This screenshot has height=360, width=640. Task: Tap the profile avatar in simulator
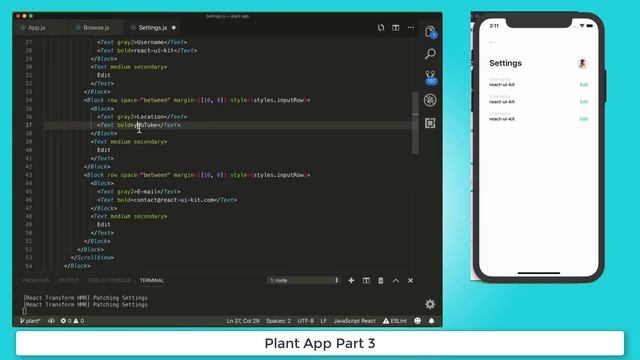pyautogui.click(x=582, y=63)
